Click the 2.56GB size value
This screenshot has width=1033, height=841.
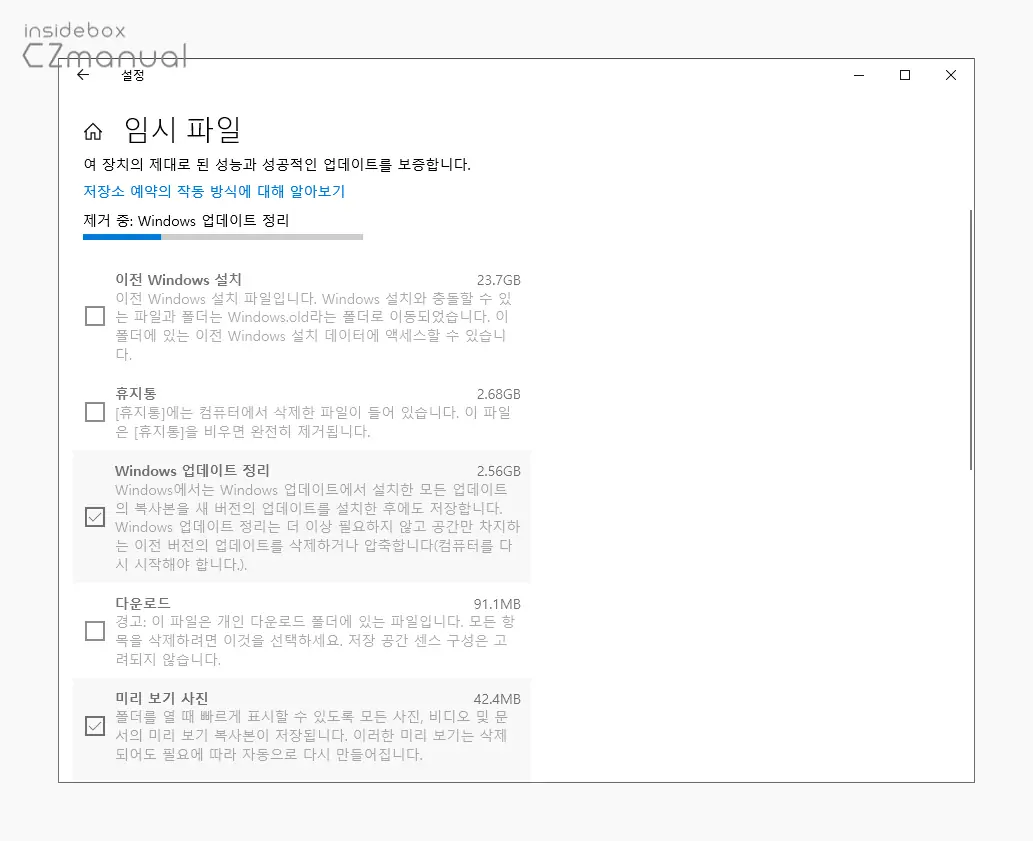click(499, 472)
